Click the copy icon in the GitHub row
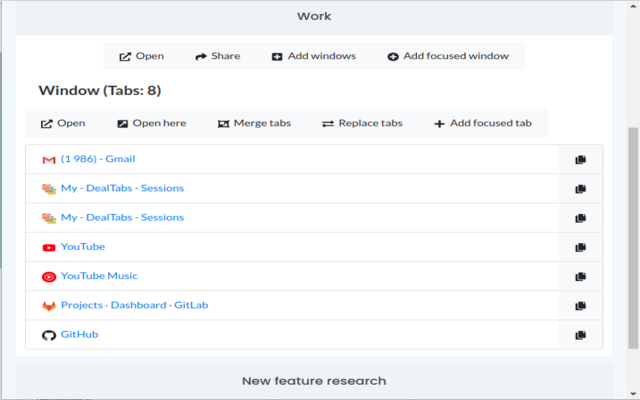640x400 pixels. point(580,335)
